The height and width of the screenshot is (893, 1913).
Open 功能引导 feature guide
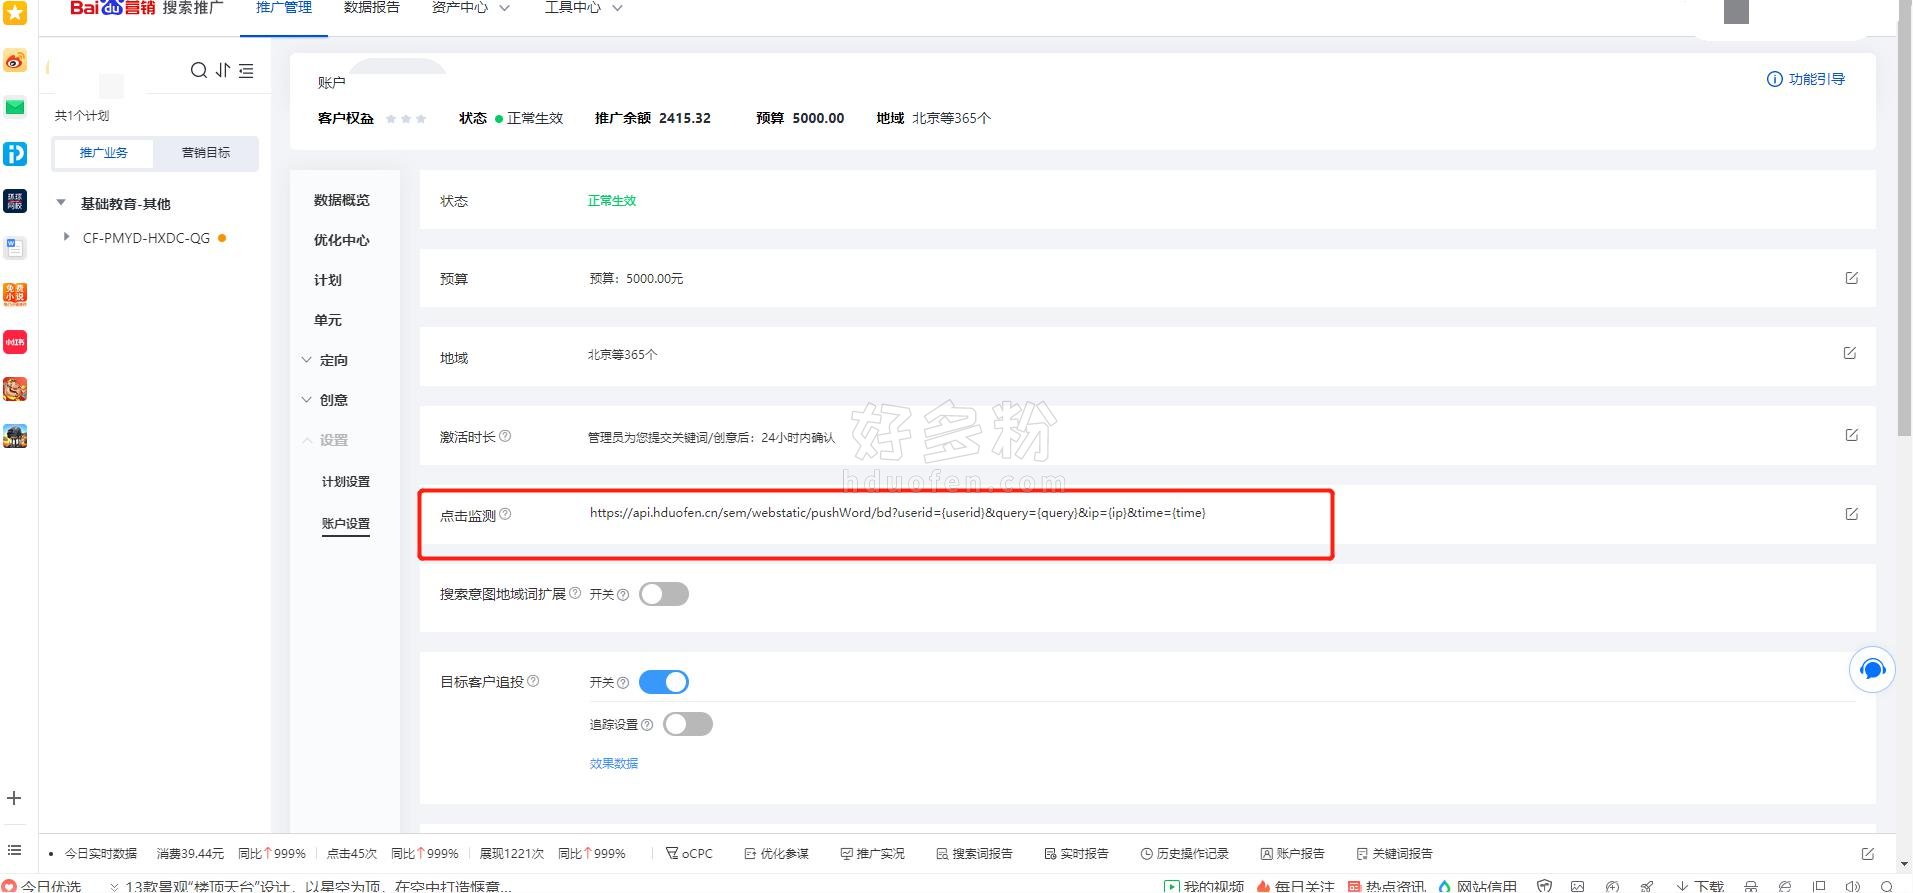(1805, 79)
